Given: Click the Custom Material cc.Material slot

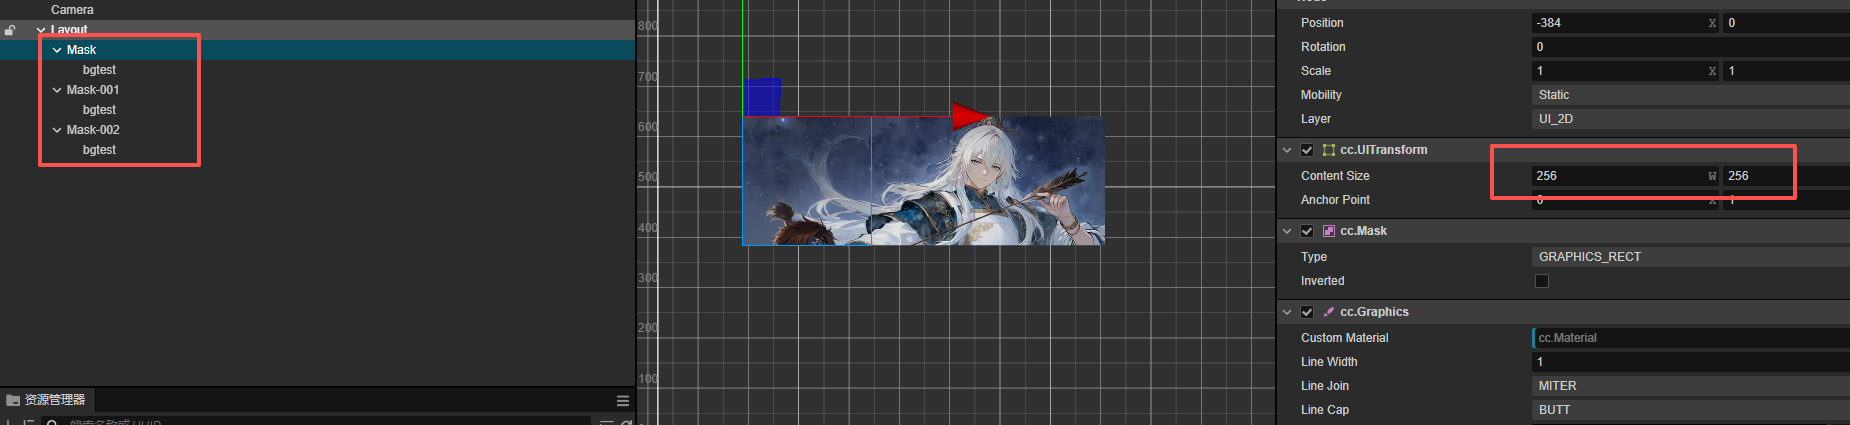Looking at the screenshot, I should click(1691, 338).
